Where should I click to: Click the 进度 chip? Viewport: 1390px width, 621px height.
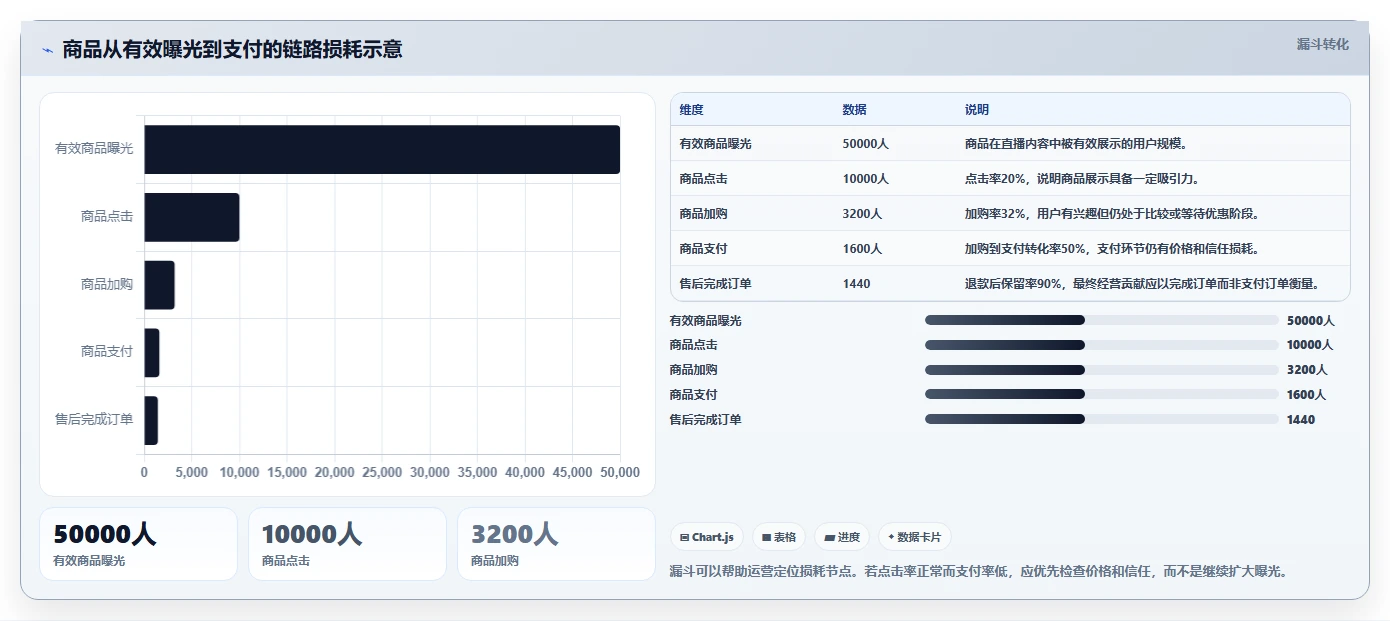pos(842,537)
